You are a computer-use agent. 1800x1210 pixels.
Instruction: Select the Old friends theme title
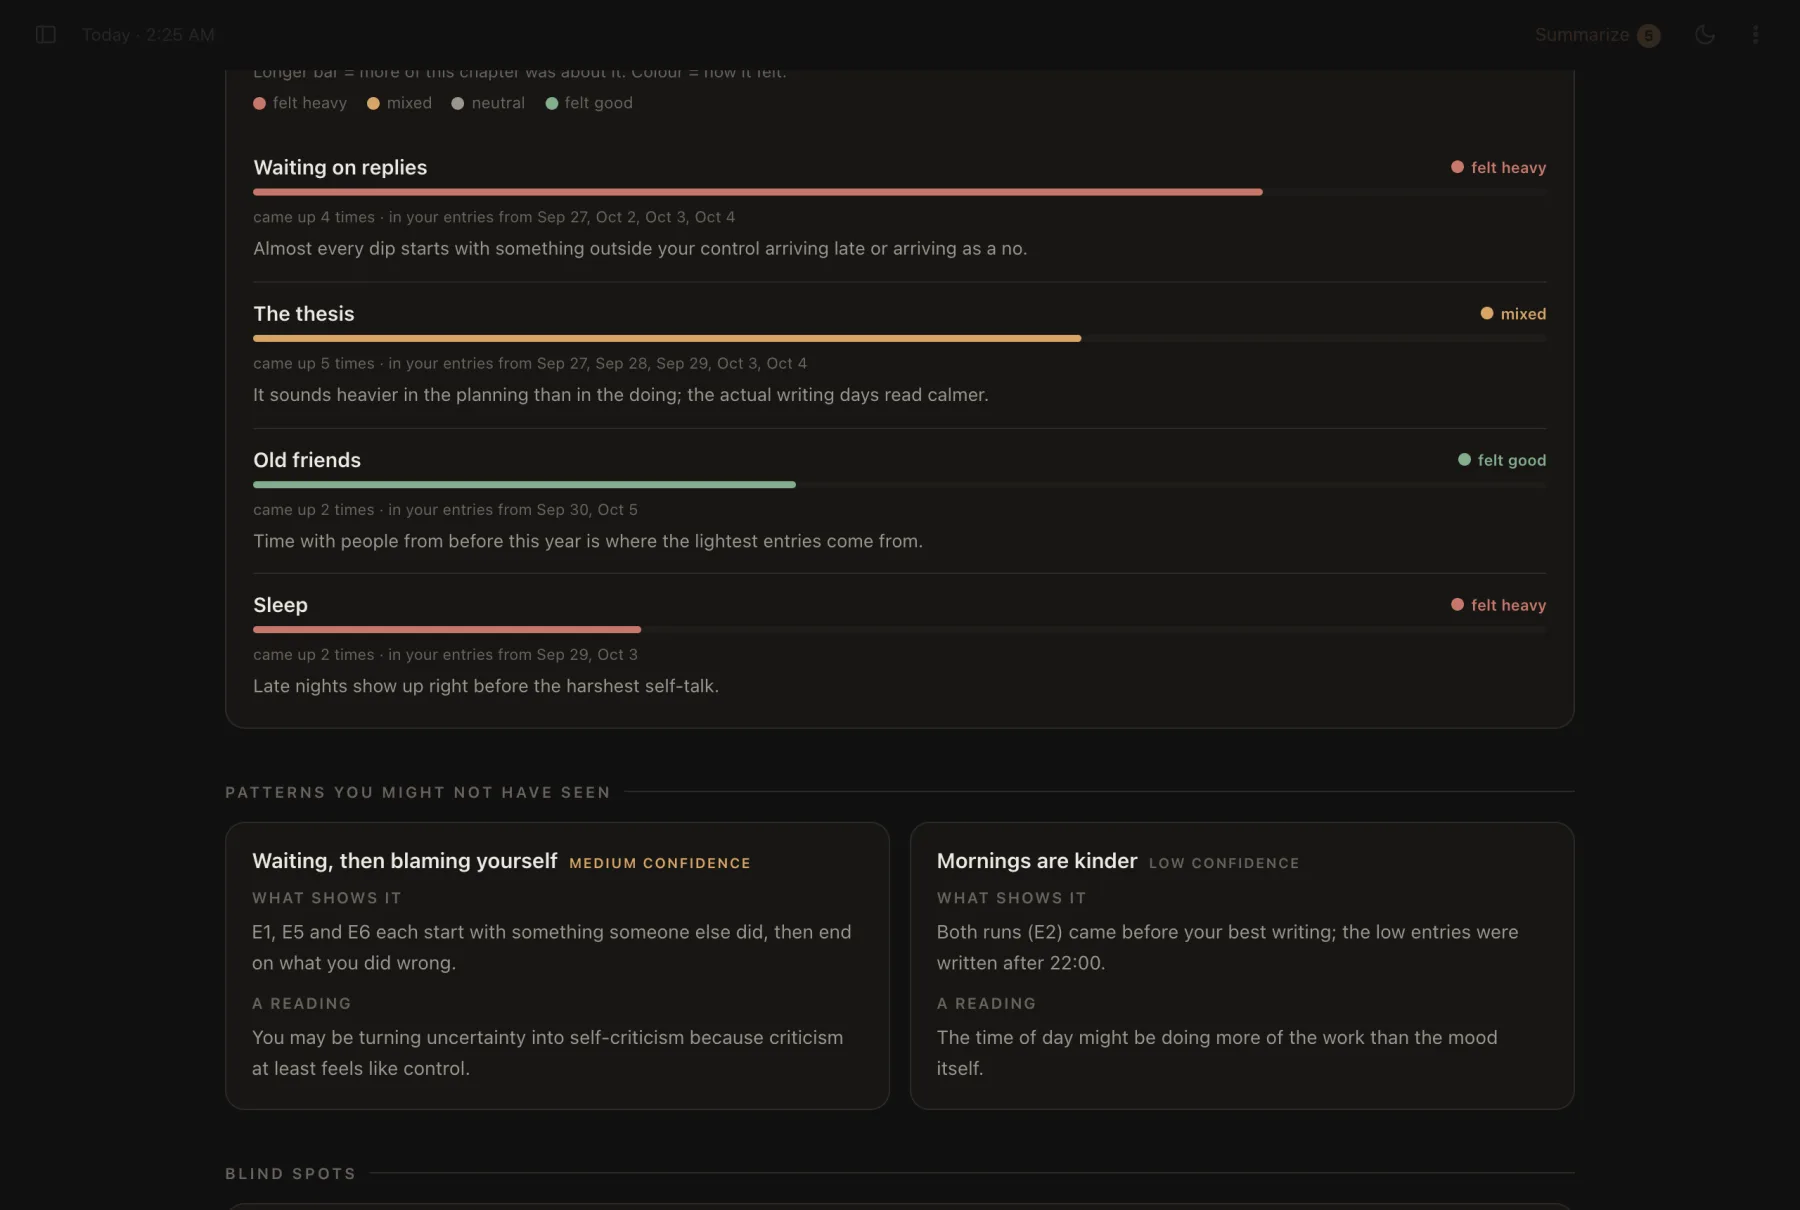pyautogui.click(x=307, y=460)
